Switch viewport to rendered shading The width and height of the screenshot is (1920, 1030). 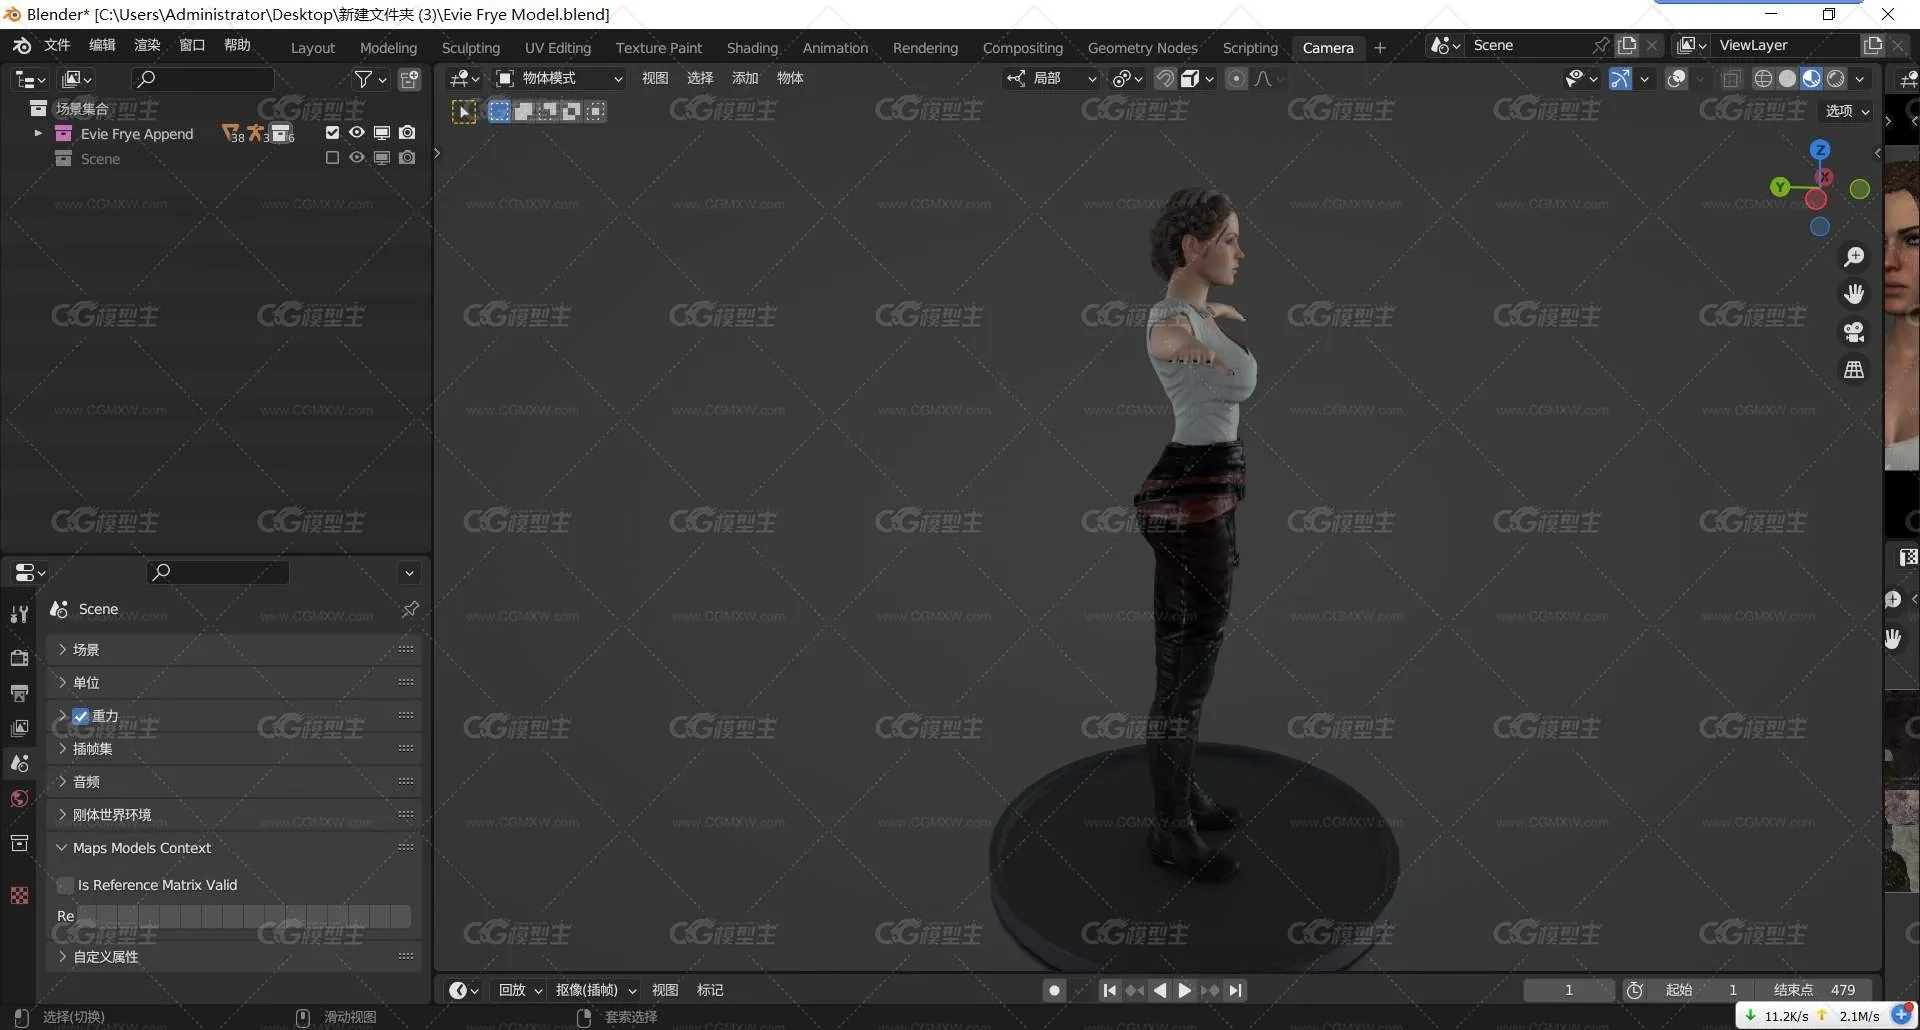click(x=1835, y=78)
